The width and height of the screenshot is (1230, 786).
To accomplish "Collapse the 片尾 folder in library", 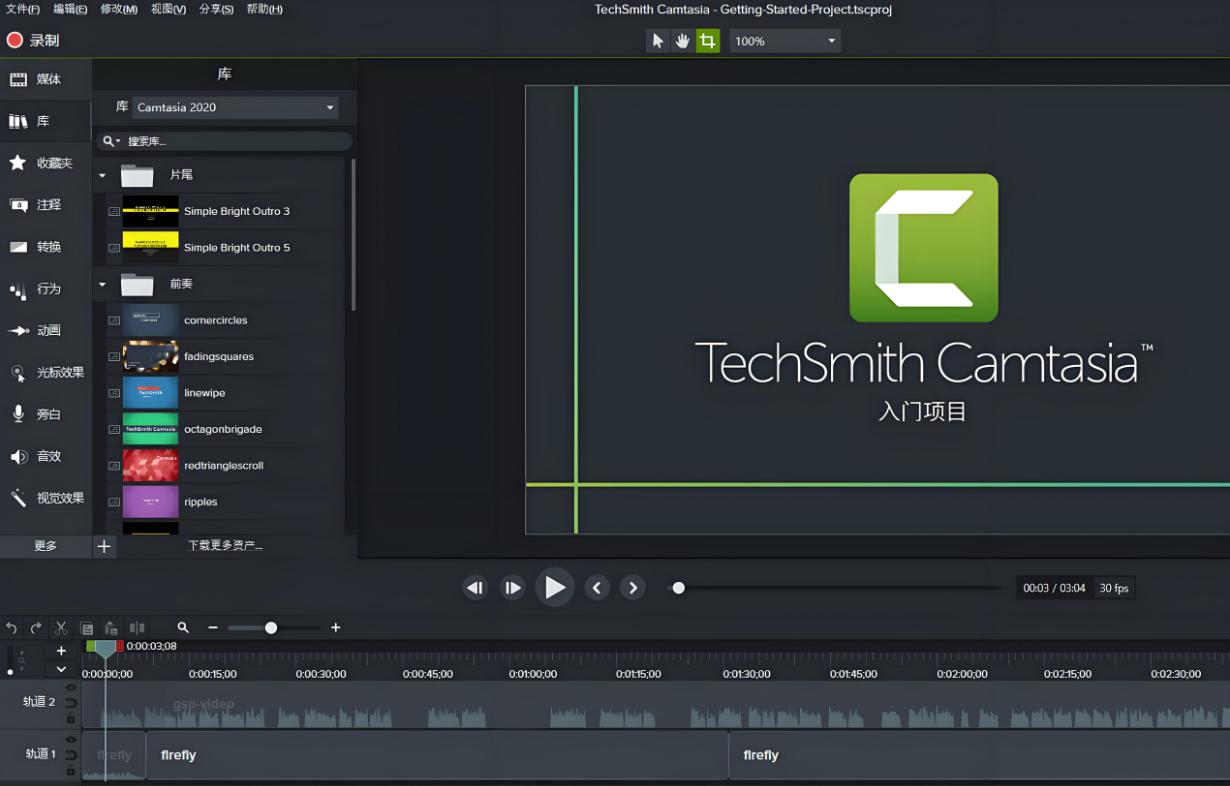I will [x=102, y=175].
